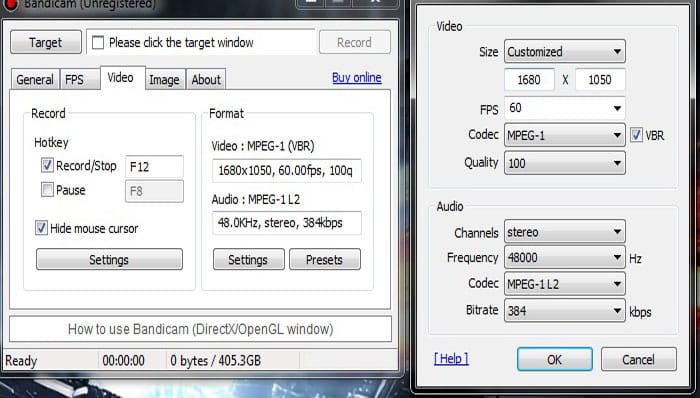Toggle the VBR checkbox
700x398 pixels.
click(x=636, y=135)
